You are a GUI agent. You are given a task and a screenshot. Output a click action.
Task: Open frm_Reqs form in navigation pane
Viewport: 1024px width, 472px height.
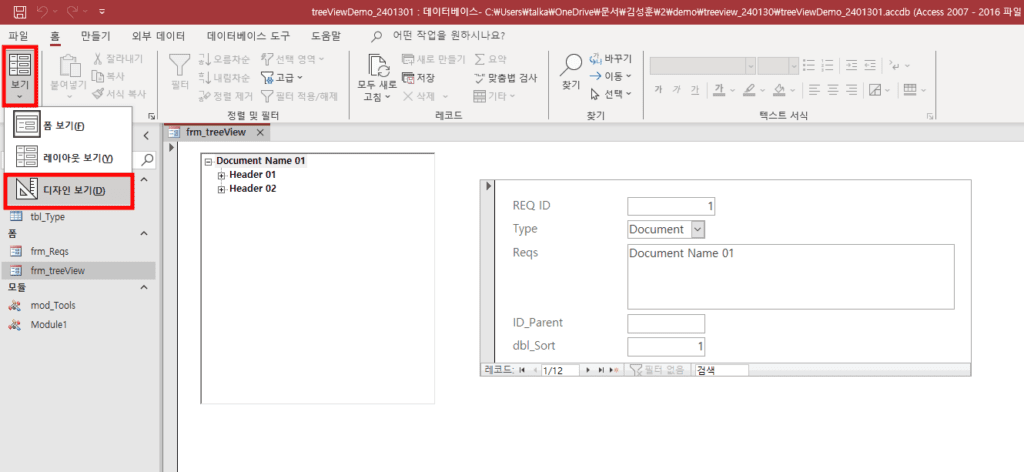click(x=50, y=251)
